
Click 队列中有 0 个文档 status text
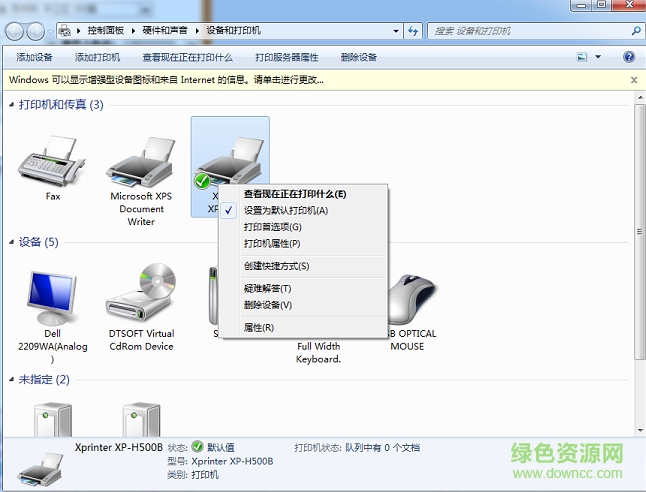point(382,447)
